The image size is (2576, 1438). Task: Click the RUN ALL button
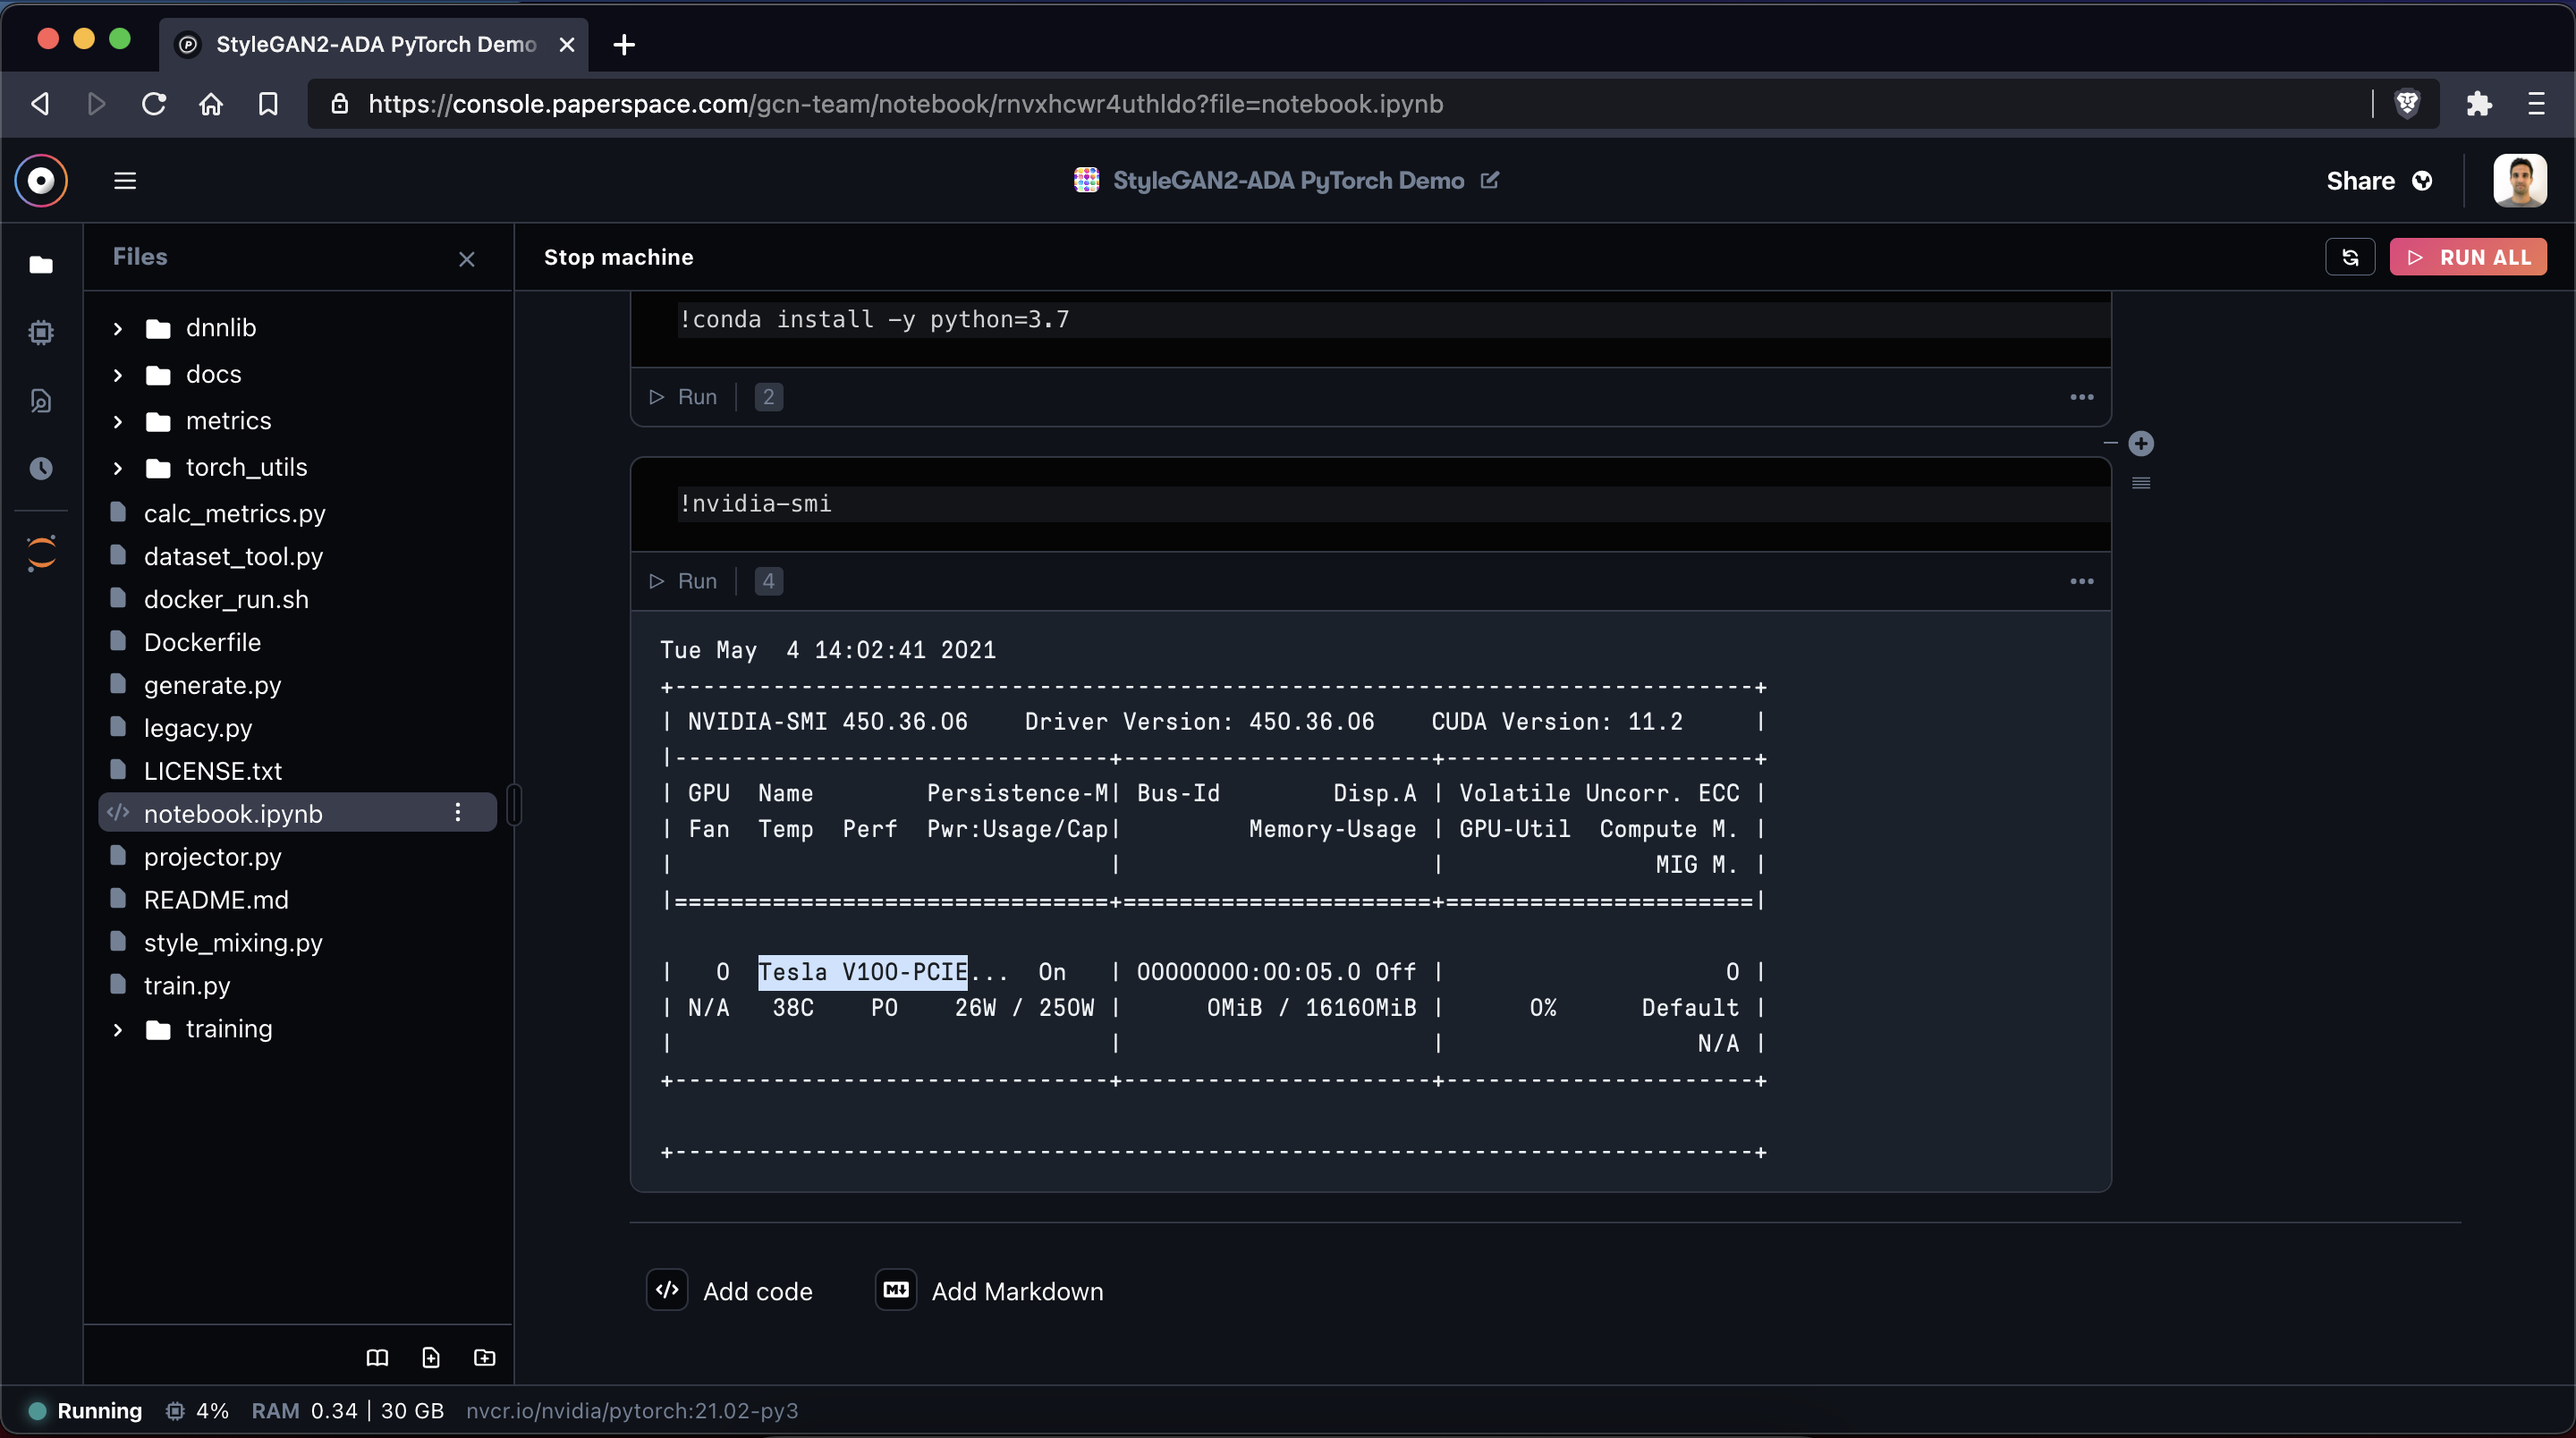pos(2468,257)
